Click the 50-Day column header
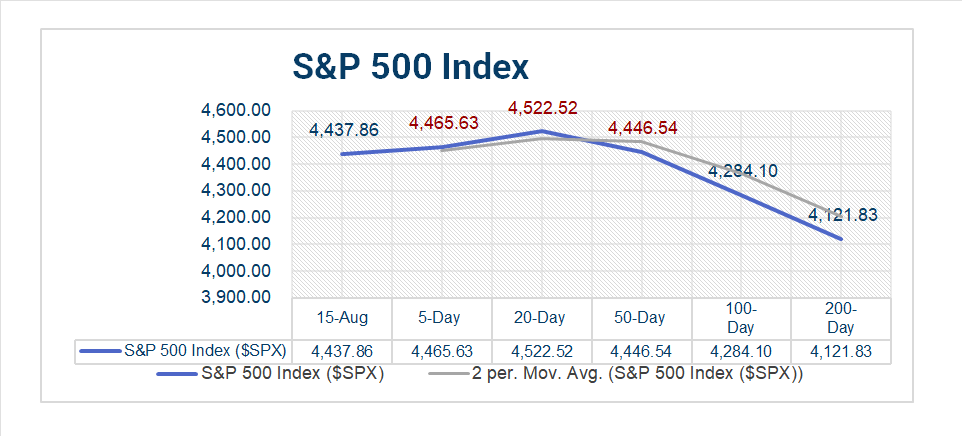Screen dimensions: 962x436 (x=641, y=318)
